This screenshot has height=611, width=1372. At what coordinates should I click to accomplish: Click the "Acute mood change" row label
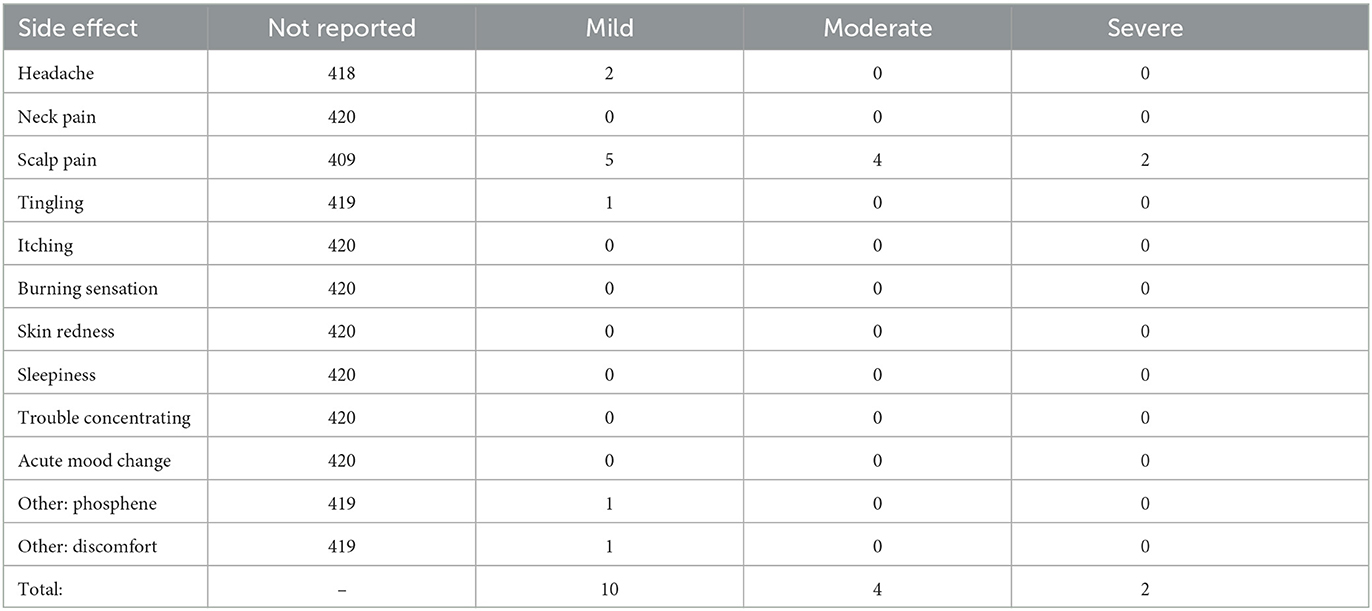click(x=94, y=461)
